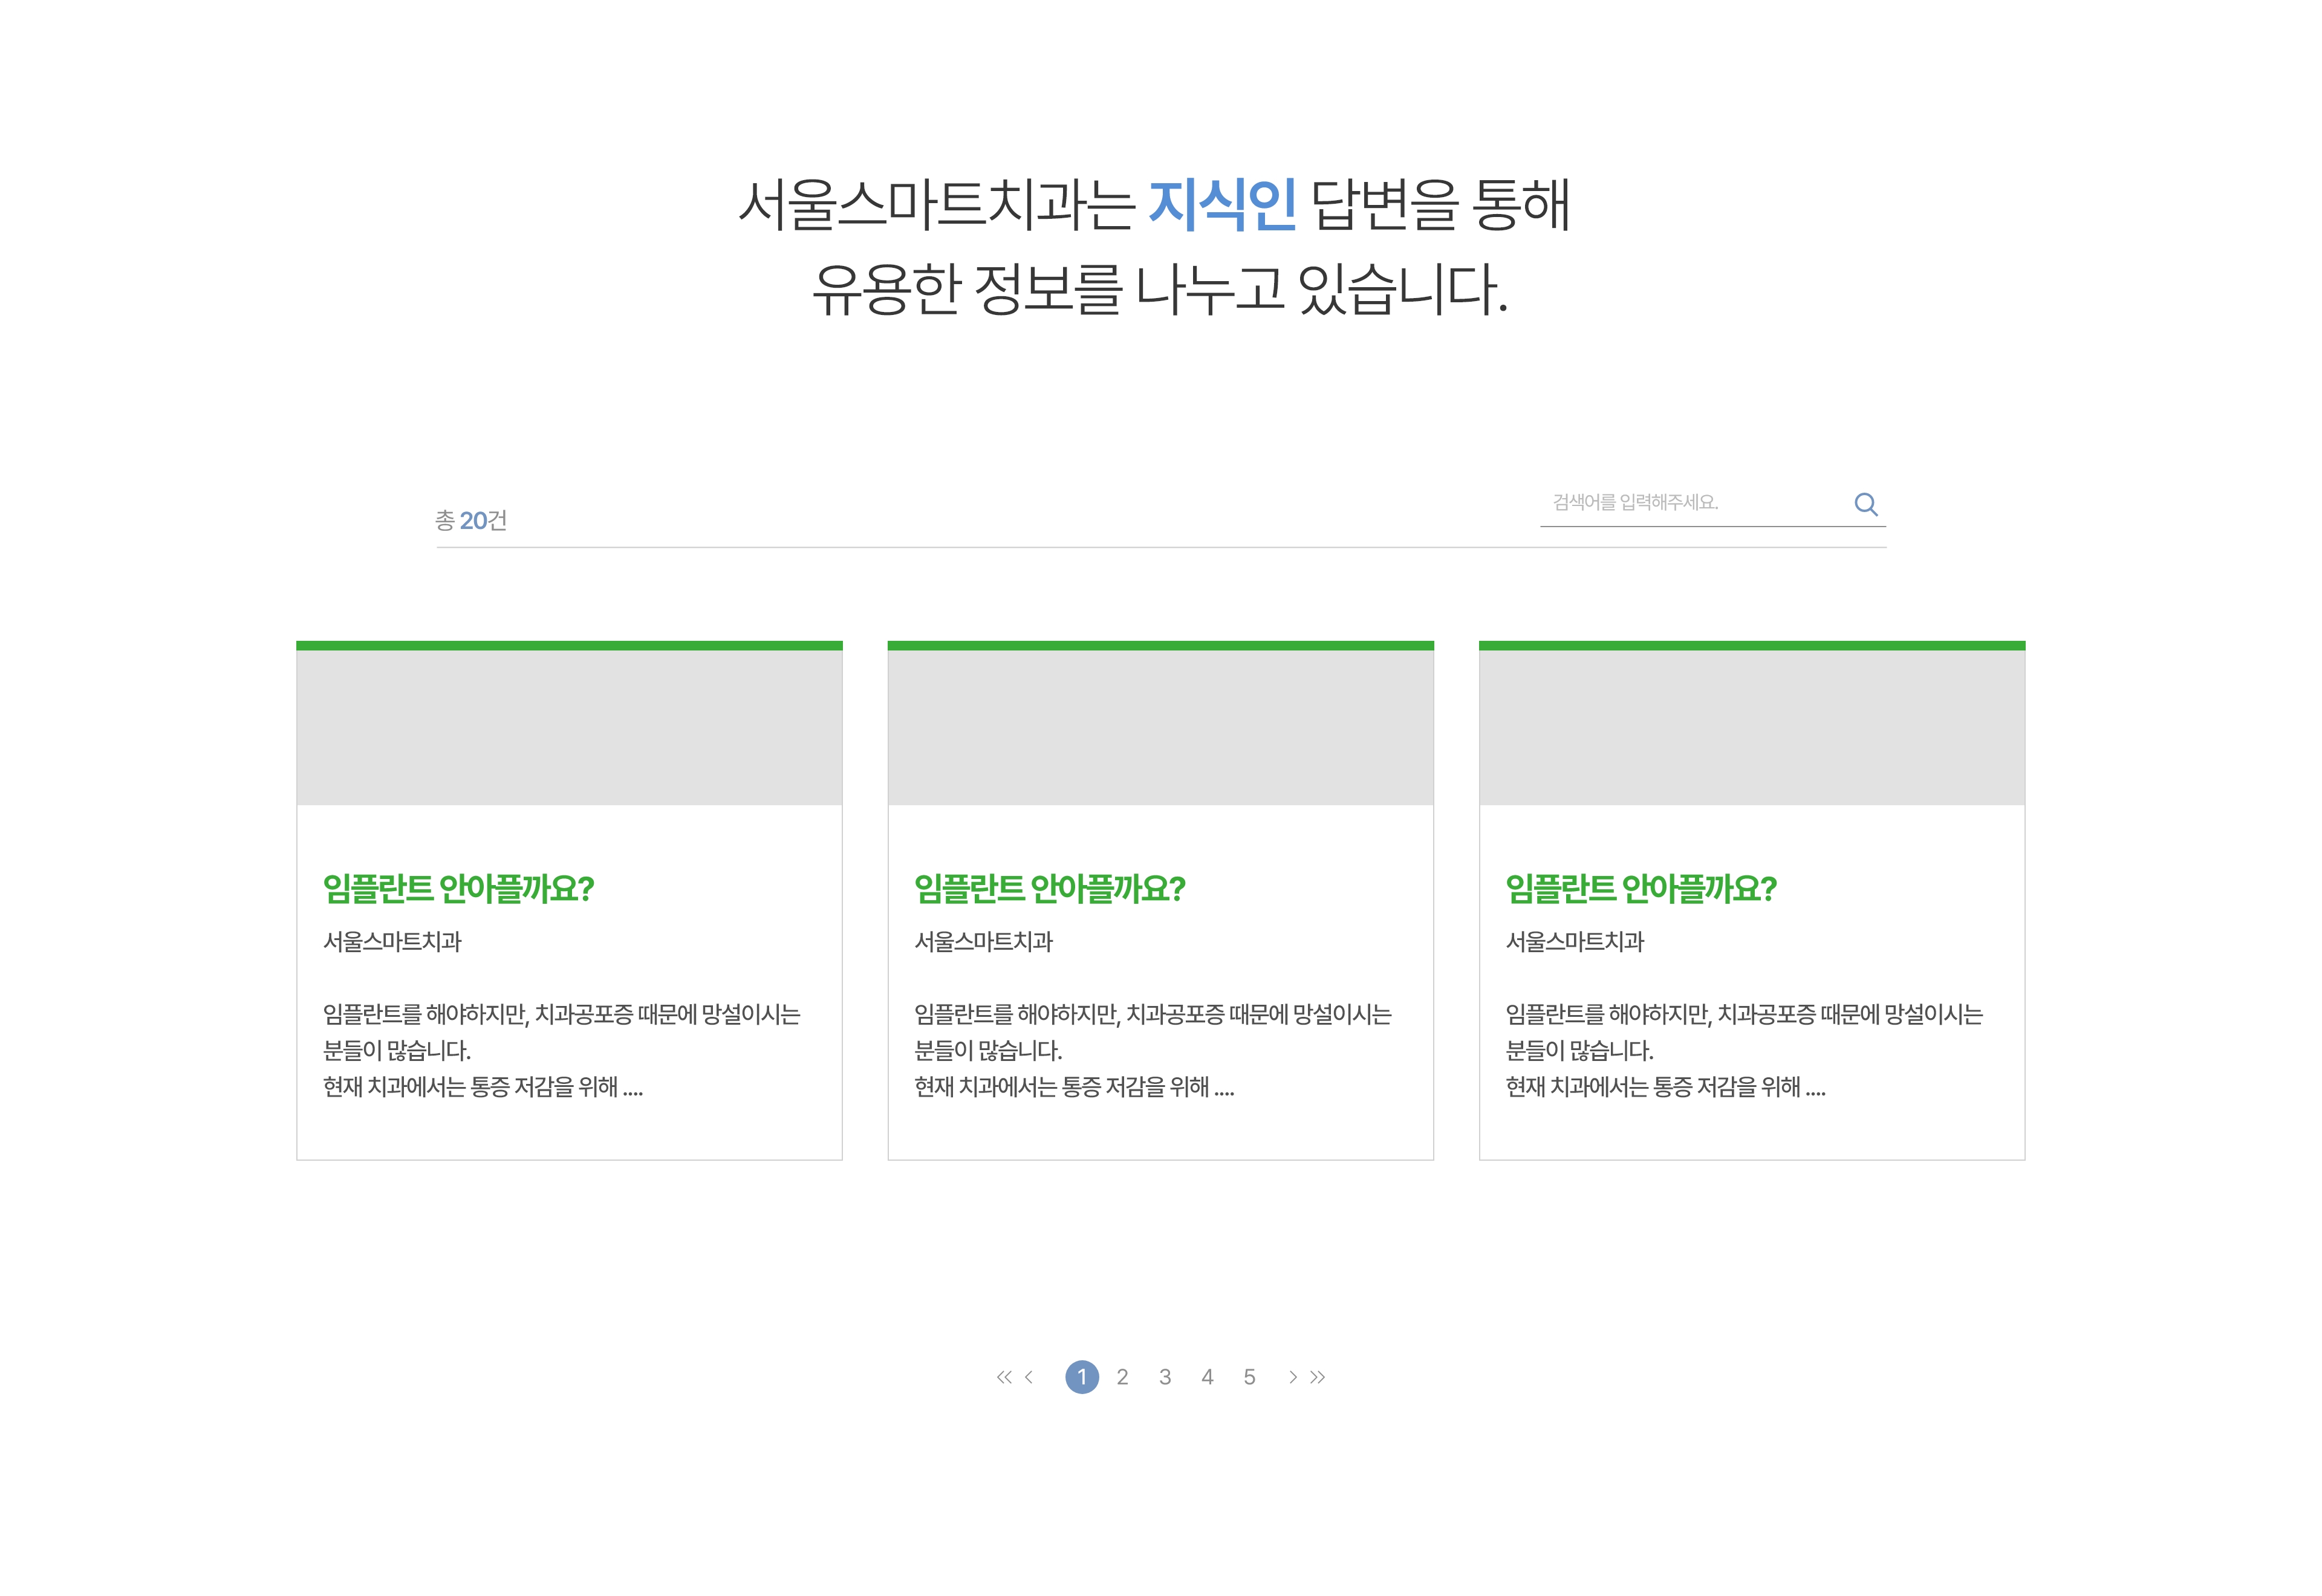2322x1596 pixels.
Task: Select page 1 in pagination
Action: coord(1081,1377)
